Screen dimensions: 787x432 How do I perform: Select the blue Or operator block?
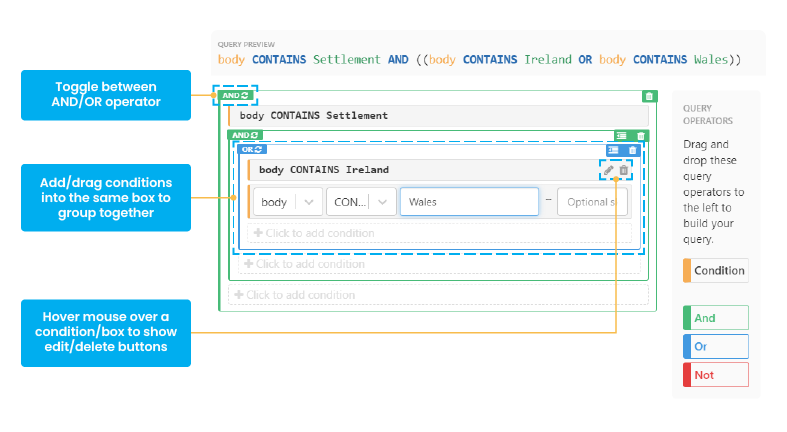pyautogui.click(x=715, y=346)
